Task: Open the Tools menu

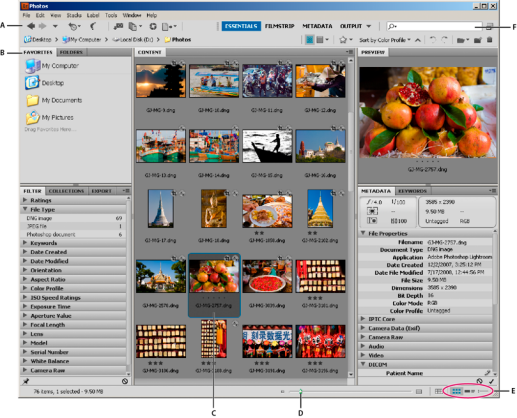Action: click(x=111, y=15)
